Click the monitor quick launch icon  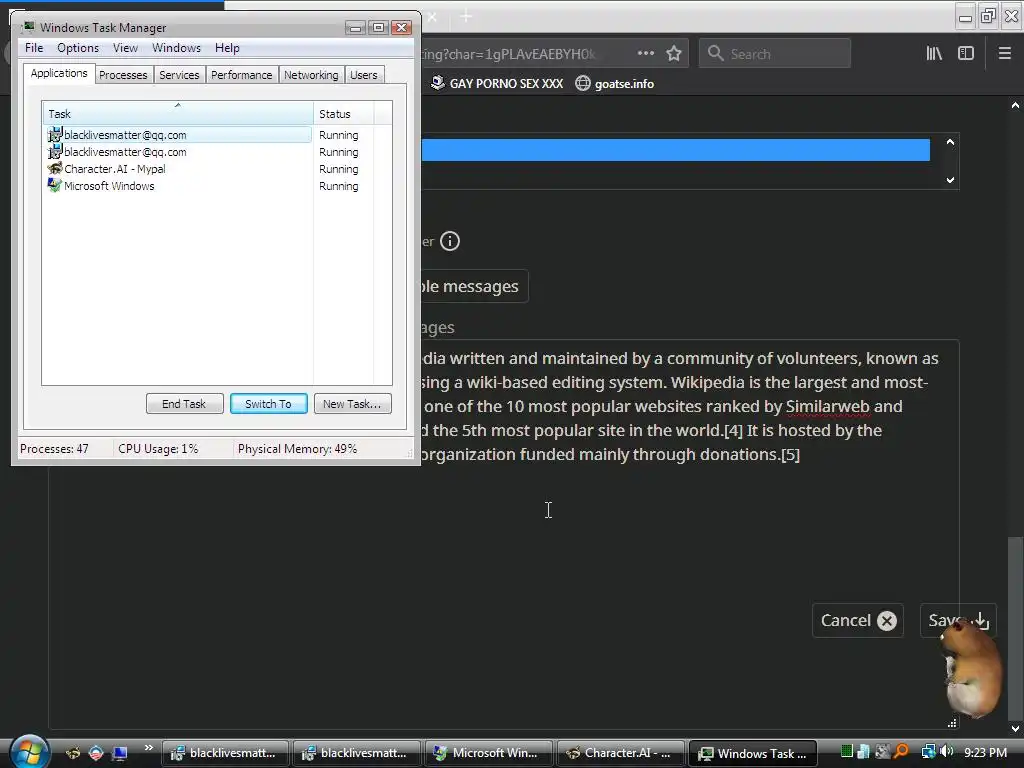[x=120, y=753]
